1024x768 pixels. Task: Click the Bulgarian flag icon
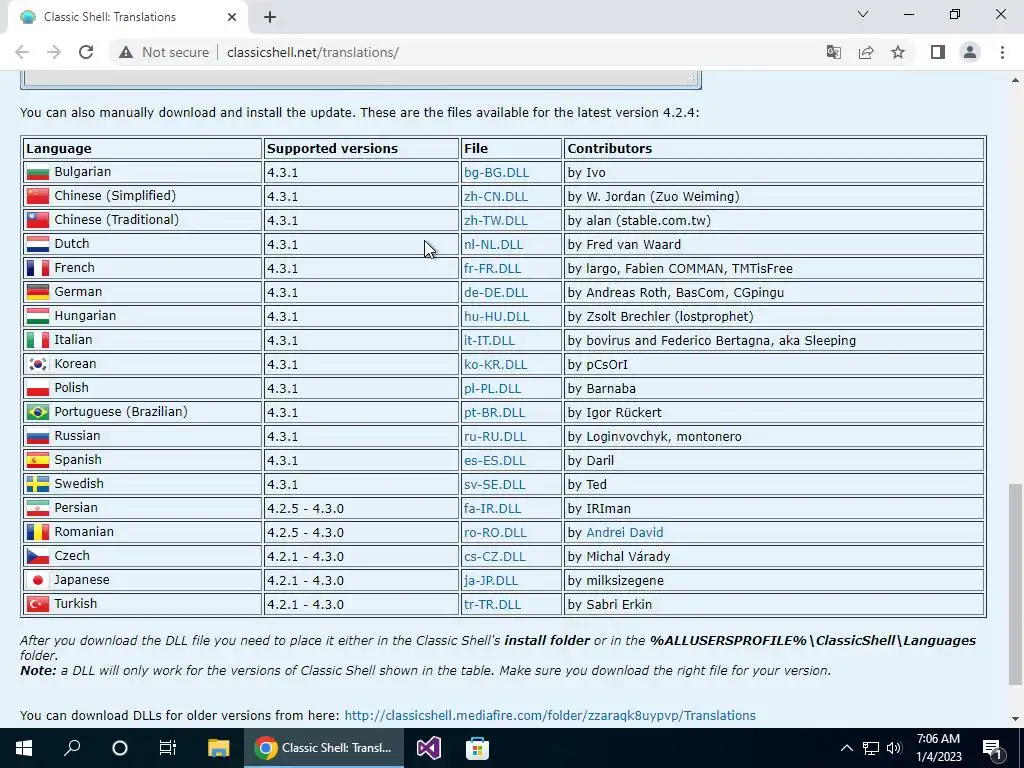(x=37, y=172)
